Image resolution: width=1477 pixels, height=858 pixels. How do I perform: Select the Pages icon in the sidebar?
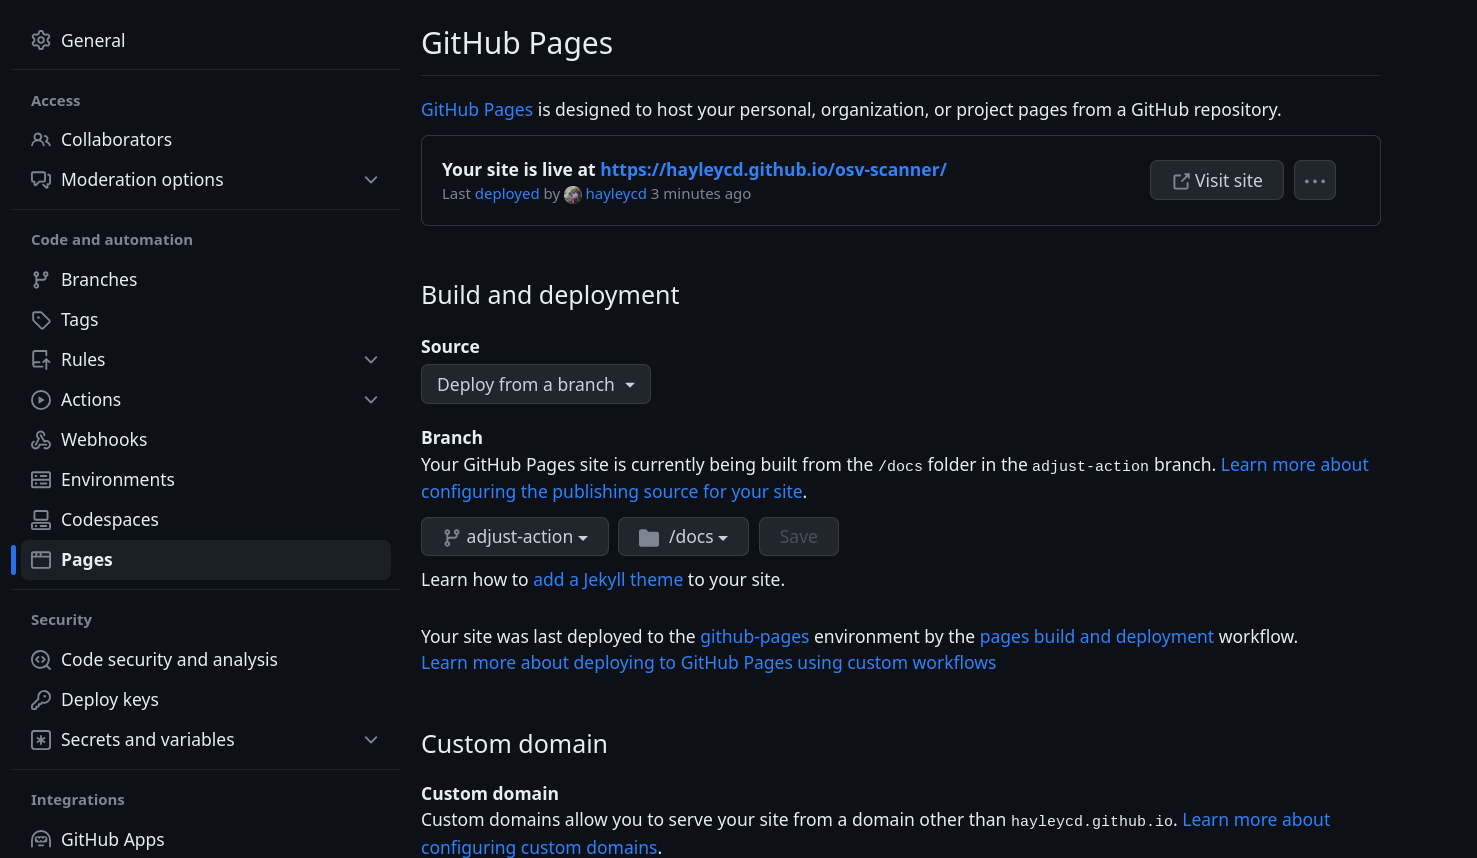(x=41, y=559)
